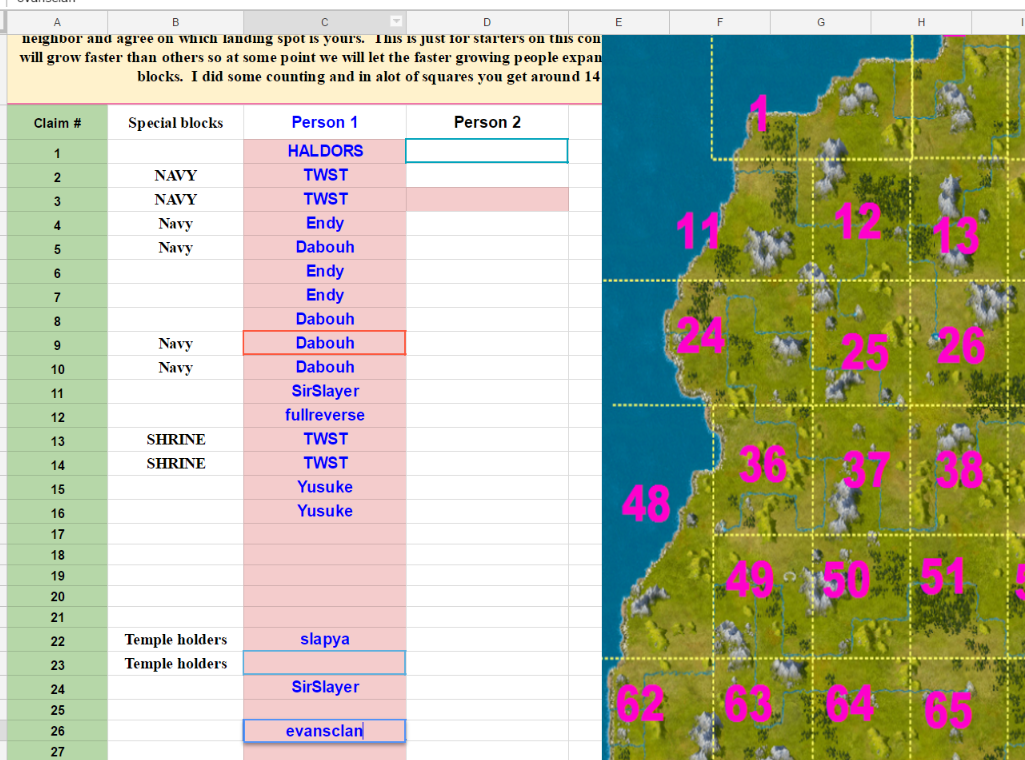Select the Yusuke cell in claim row 15

324,487
